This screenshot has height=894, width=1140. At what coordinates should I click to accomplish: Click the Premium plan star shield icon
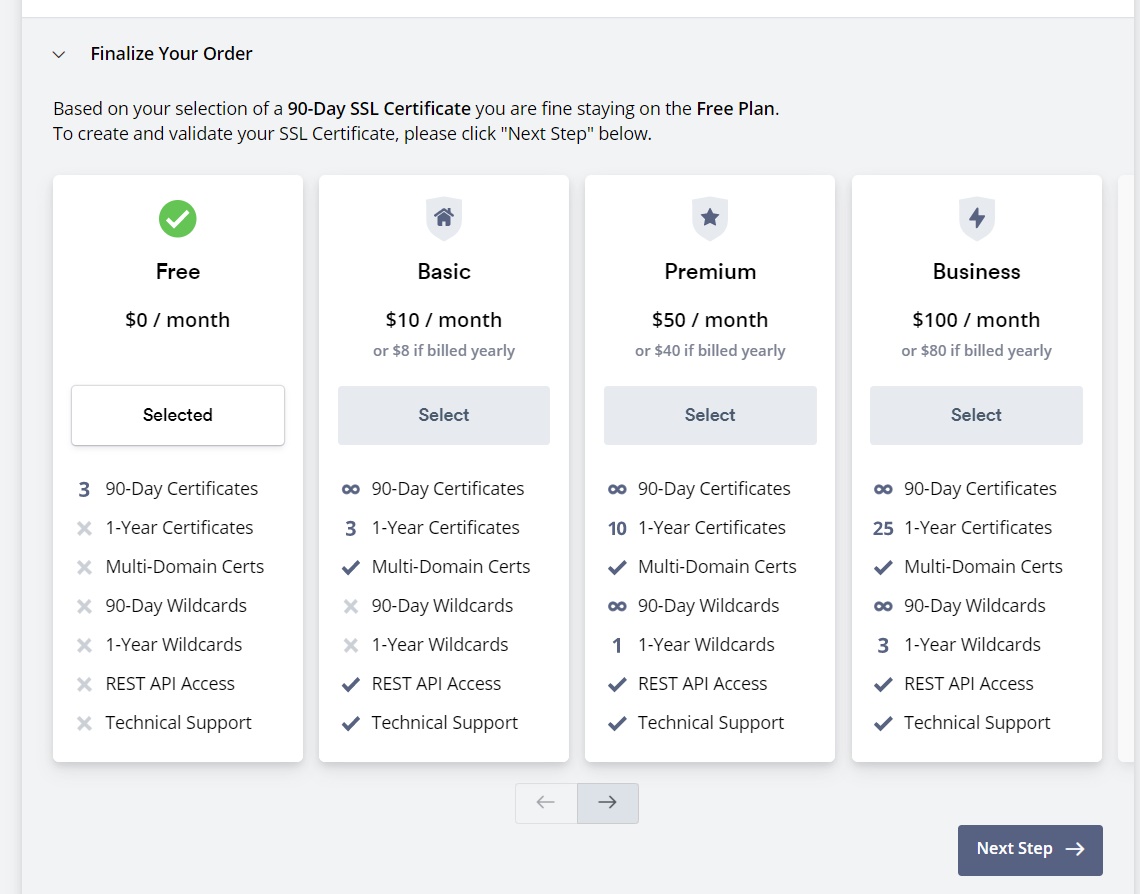(x=710, y=218)
